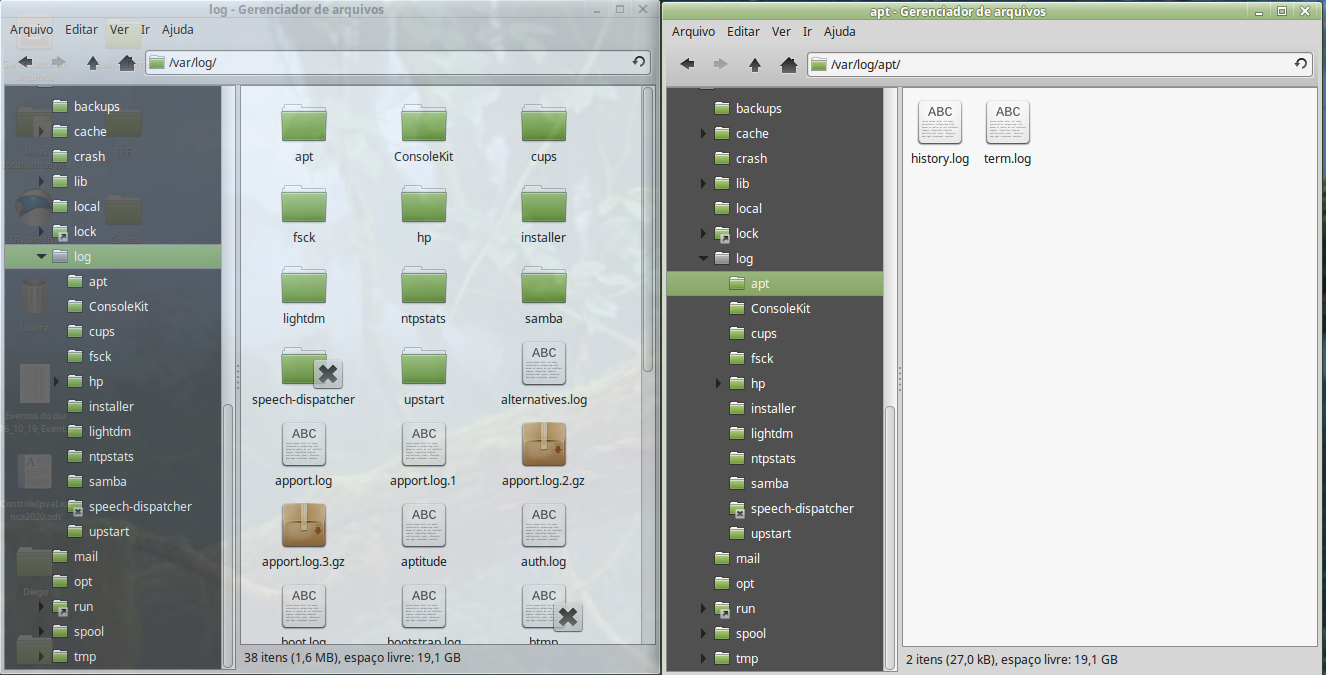Open Ver menu in apt window
Image resolution: width=1326 pixels, height=675 pixels.
point(781,32)
